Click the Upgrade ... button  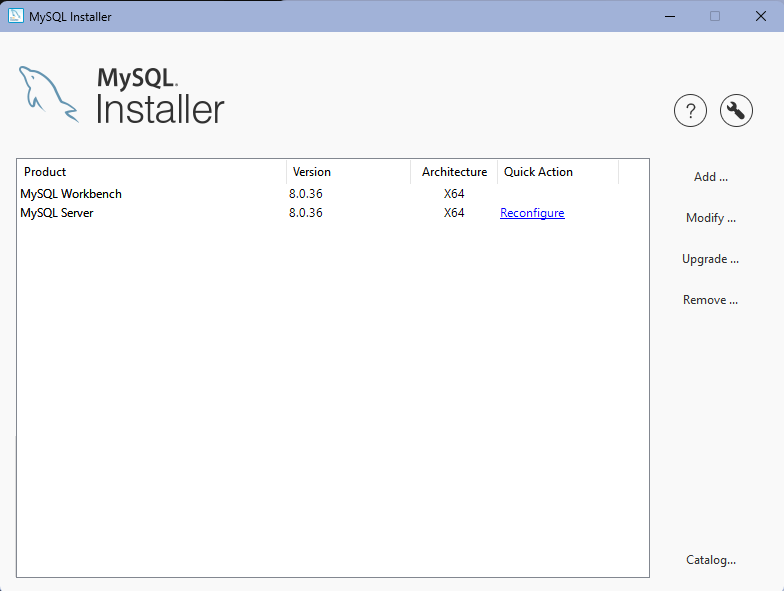[710, 259]
